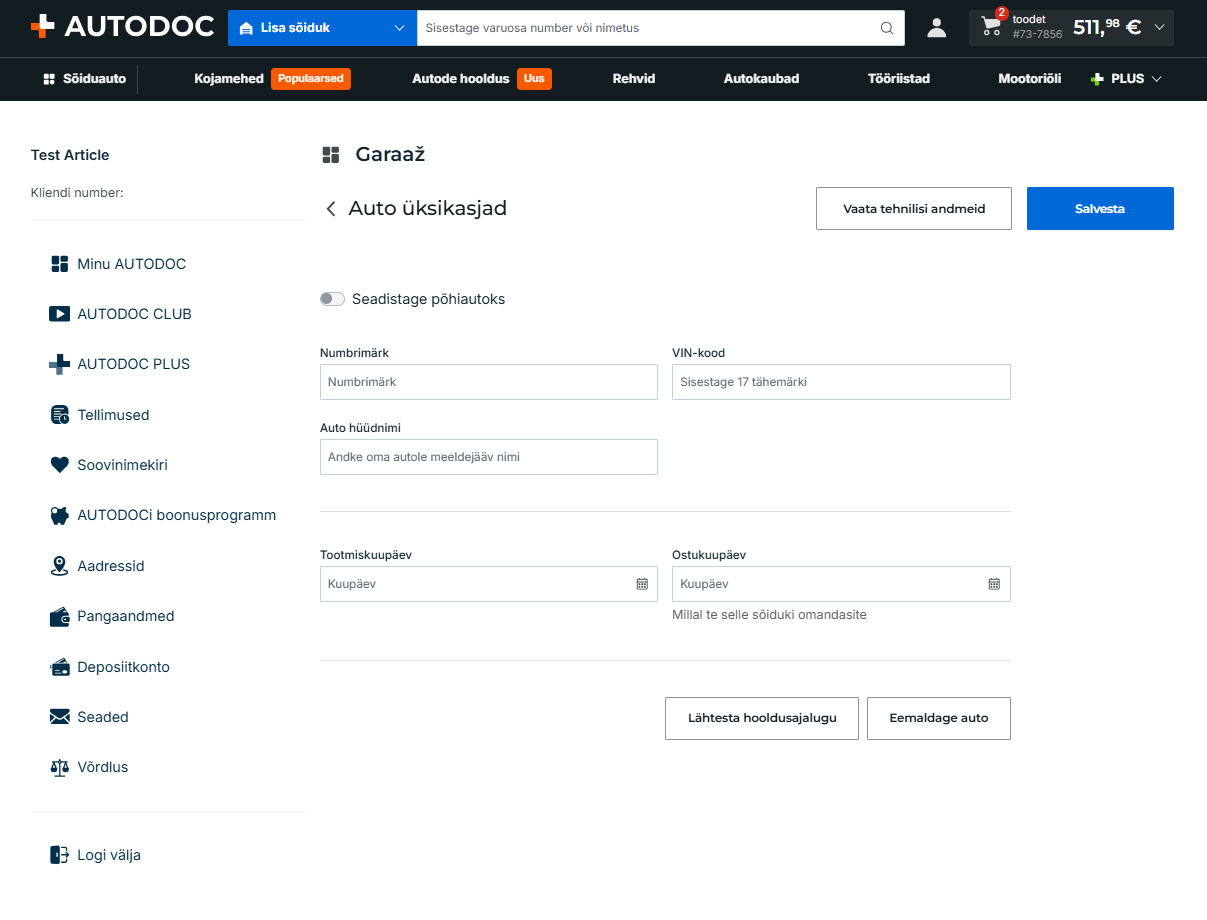
Task: Click the AUTODOC logo
Action: click(x=122, y=27)
